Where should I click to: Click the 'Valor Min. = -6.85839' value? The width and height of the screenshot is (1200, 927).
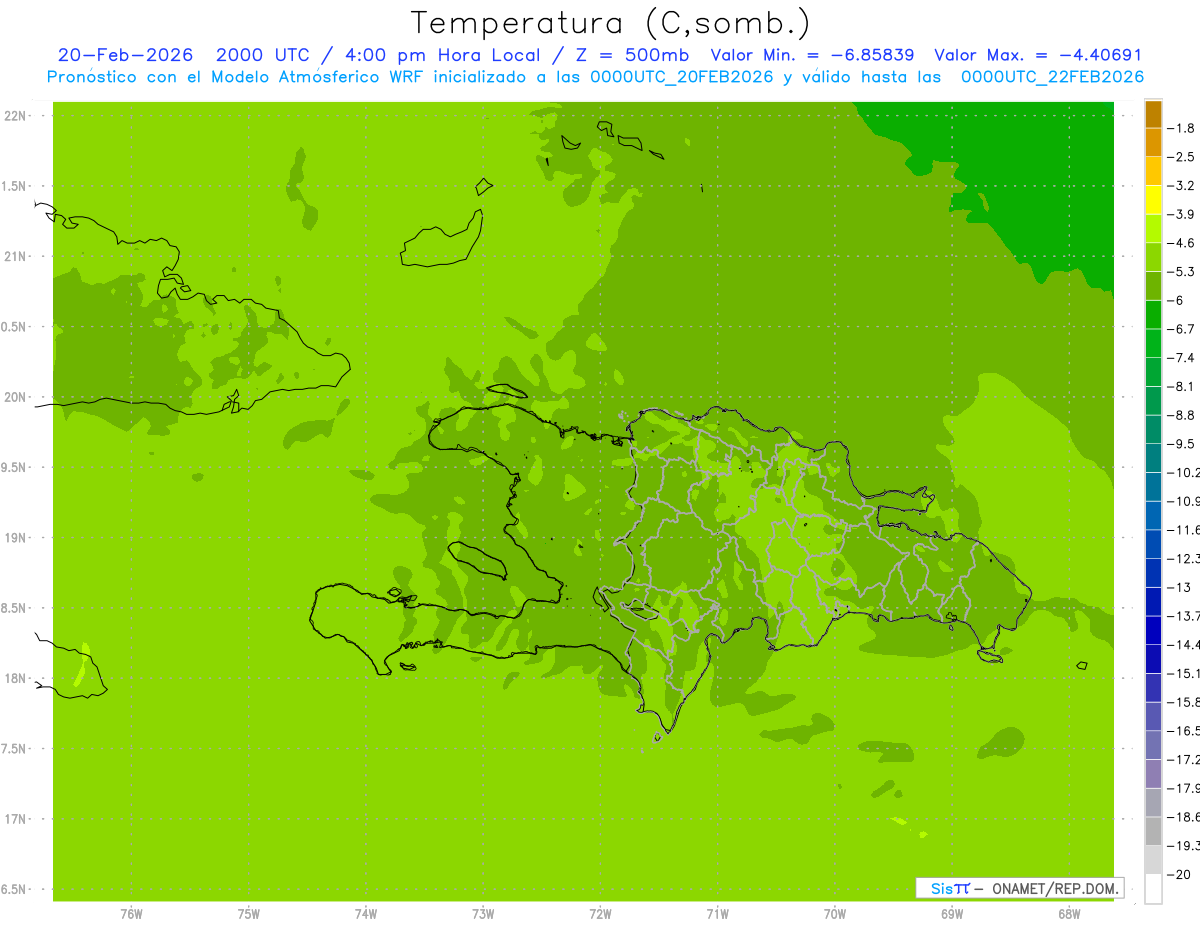point(812,55)
